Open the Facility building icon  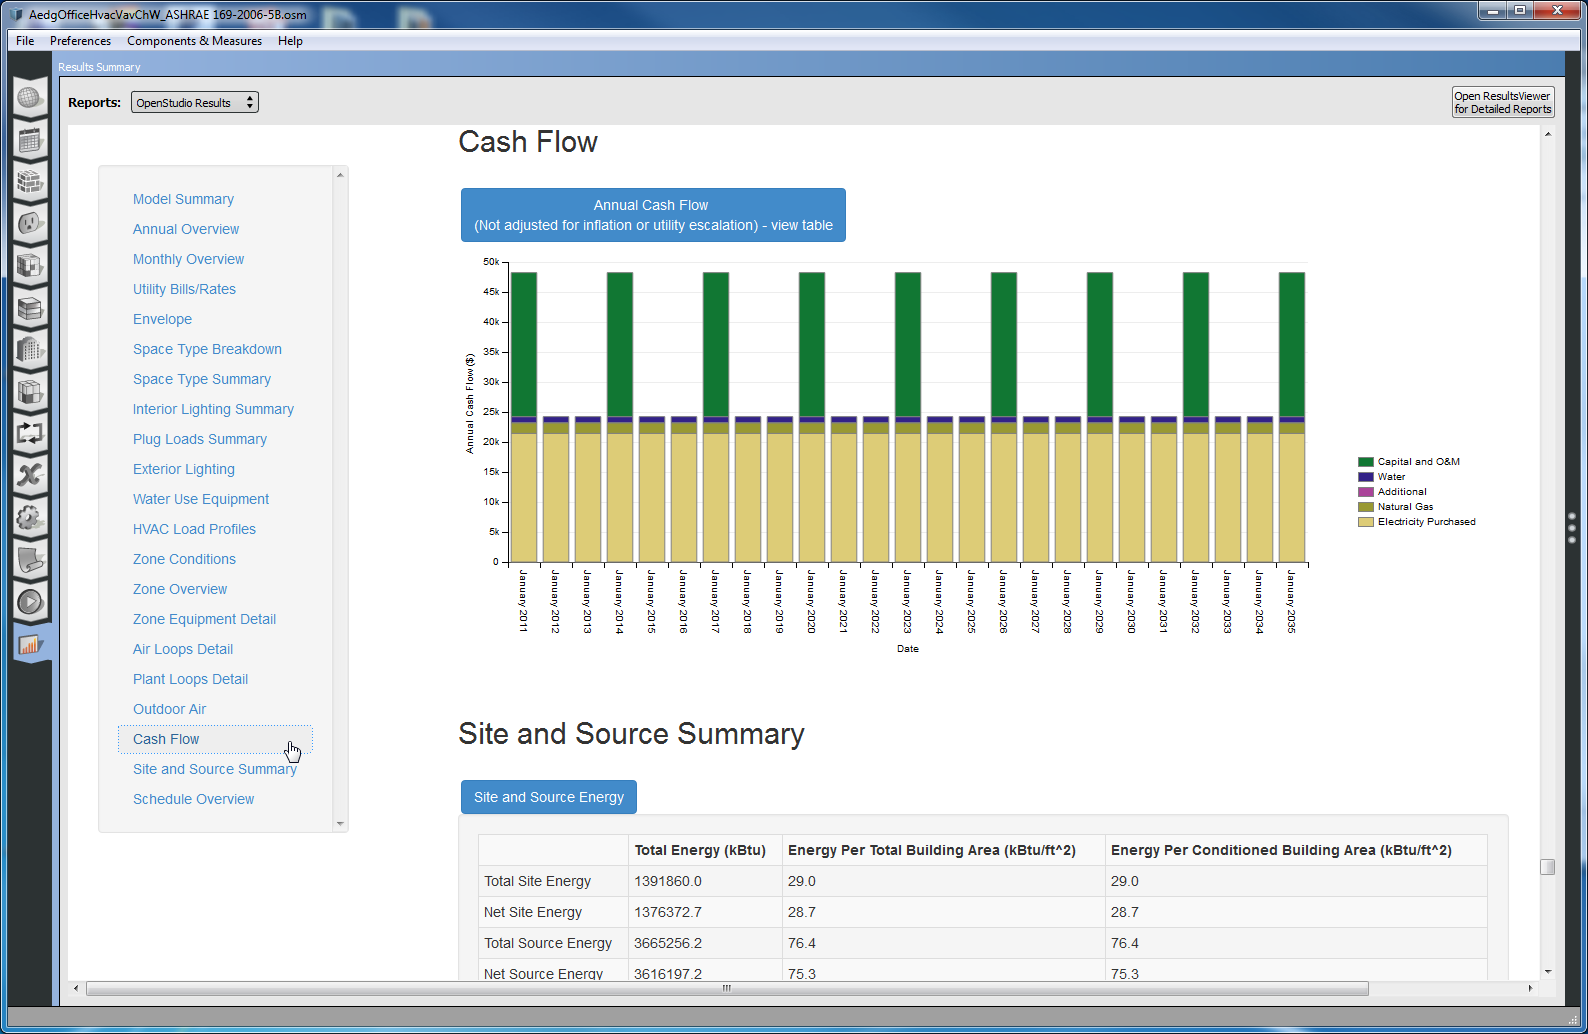pyautogui.click(x=30, y=350)
